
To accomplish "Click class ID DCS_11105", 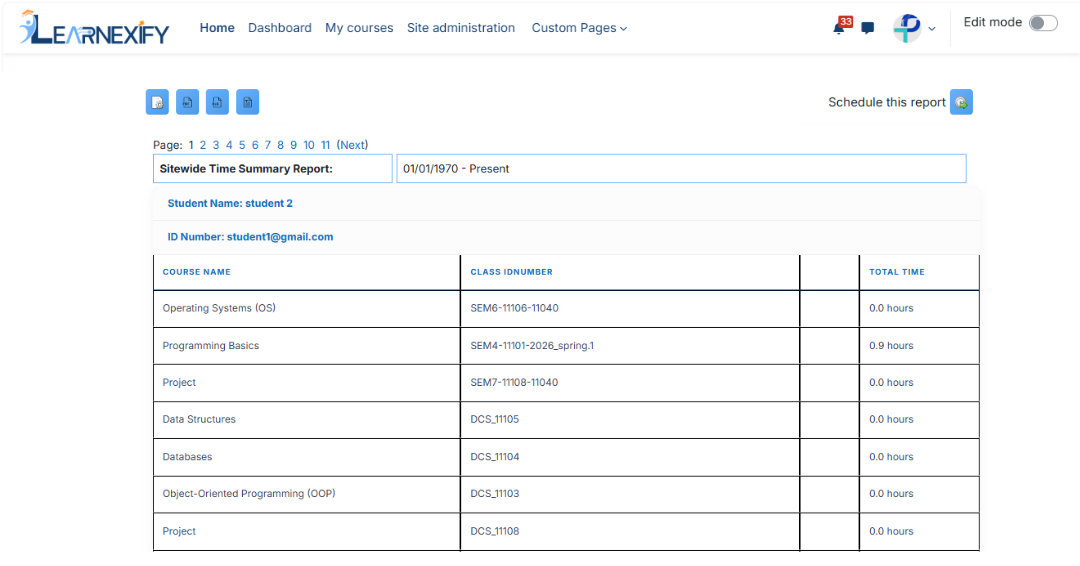I will [495, 419].
